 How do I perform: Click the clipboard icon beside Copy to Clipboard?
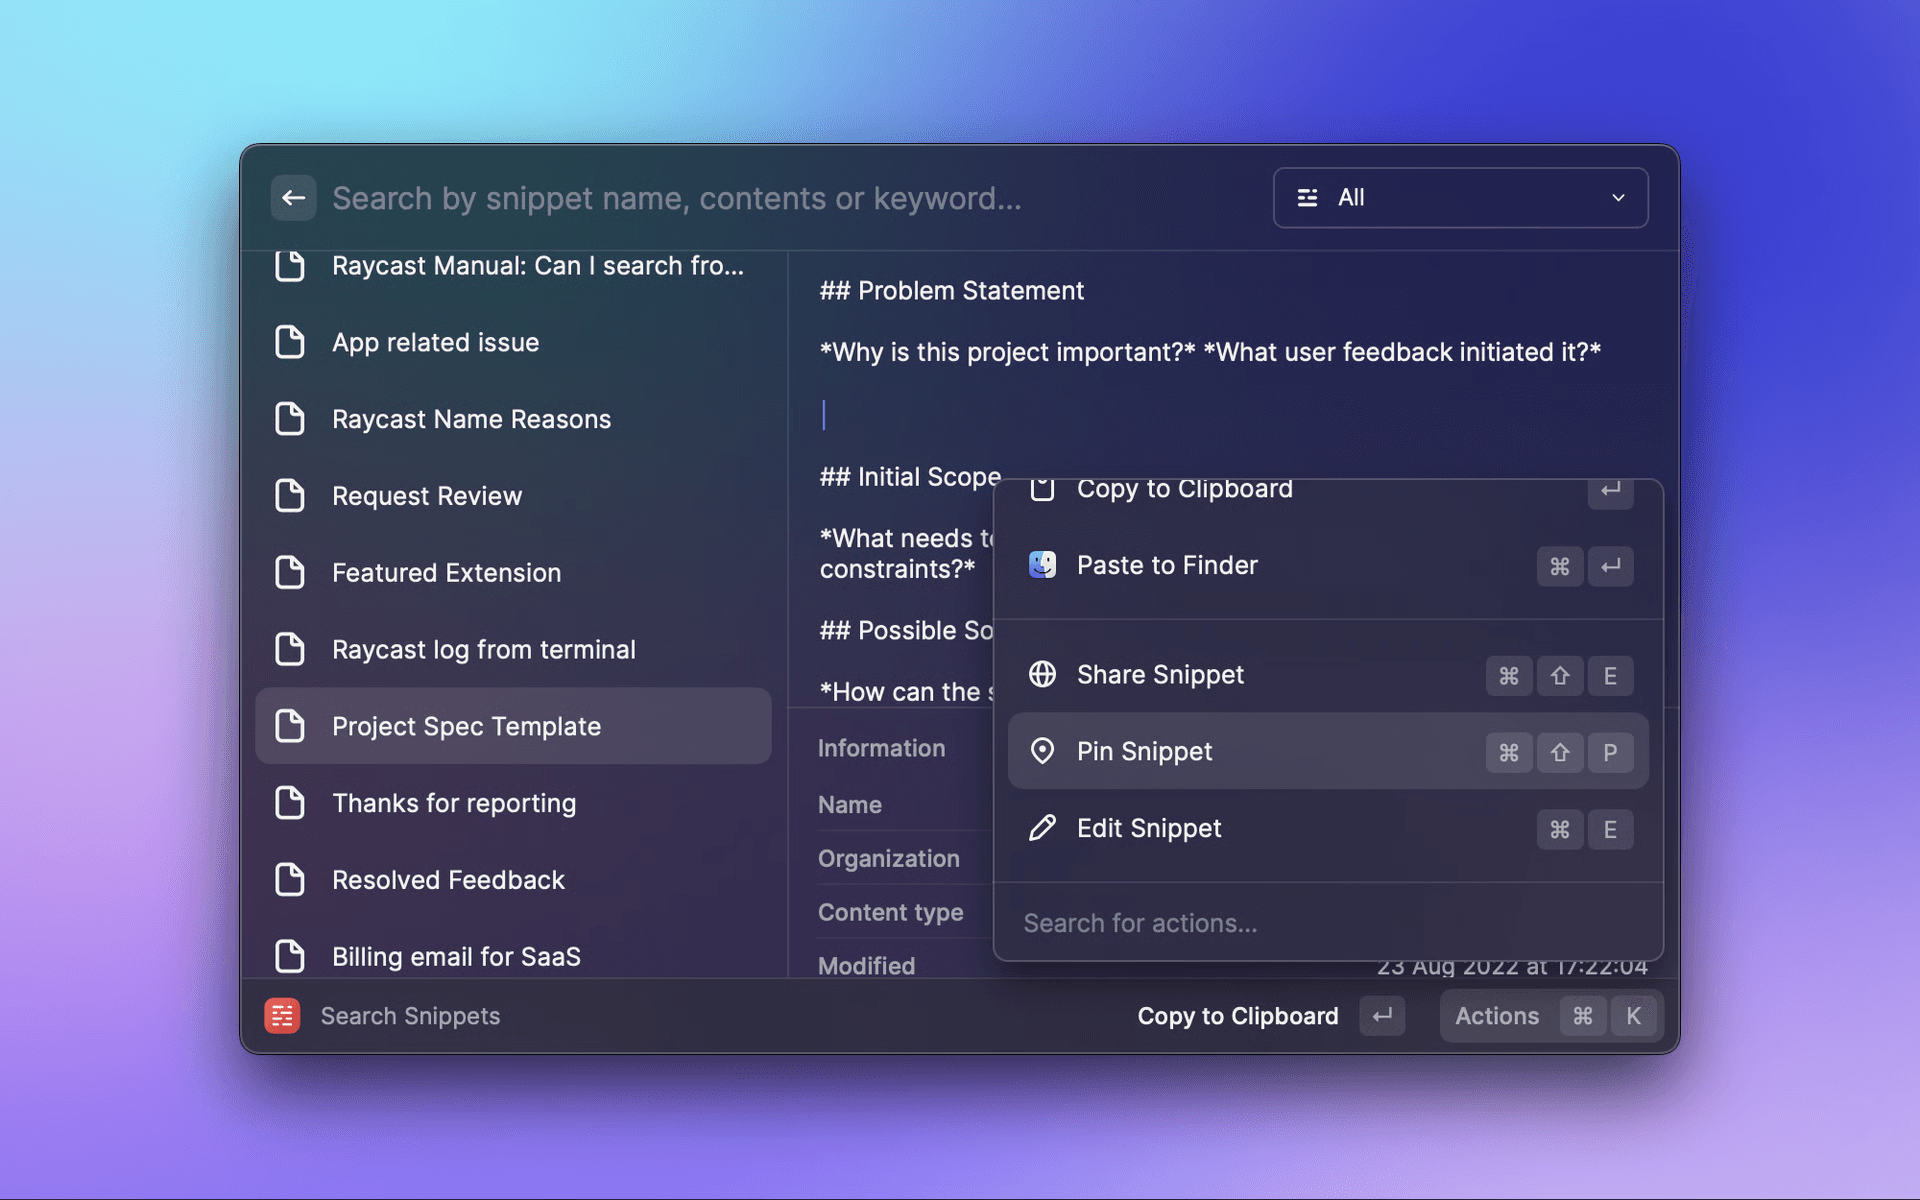(1042, 489)
